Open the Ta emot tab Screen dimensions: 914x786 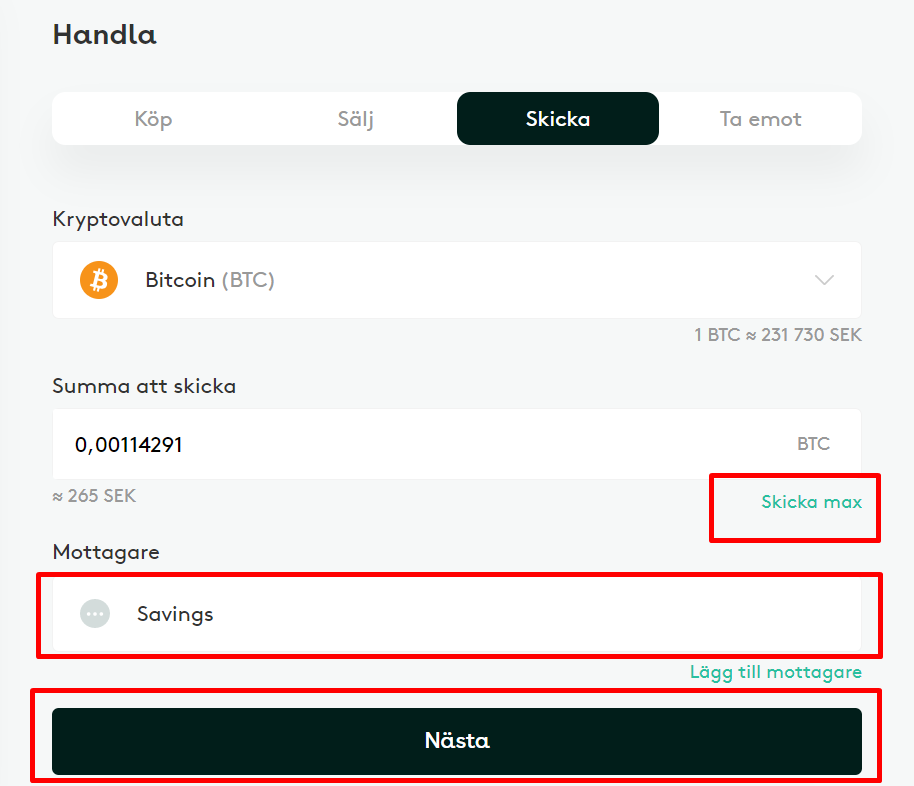pyautogui.click(x=760, y=119)
